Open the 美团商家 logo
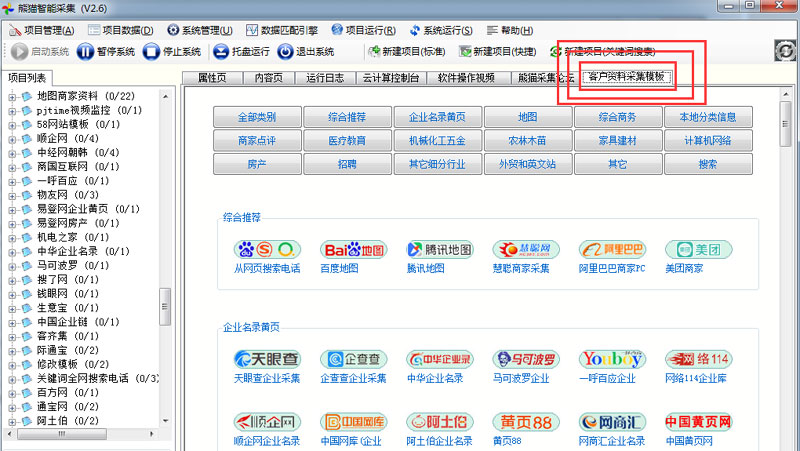800x451 pixels. (x=698, y=249)
